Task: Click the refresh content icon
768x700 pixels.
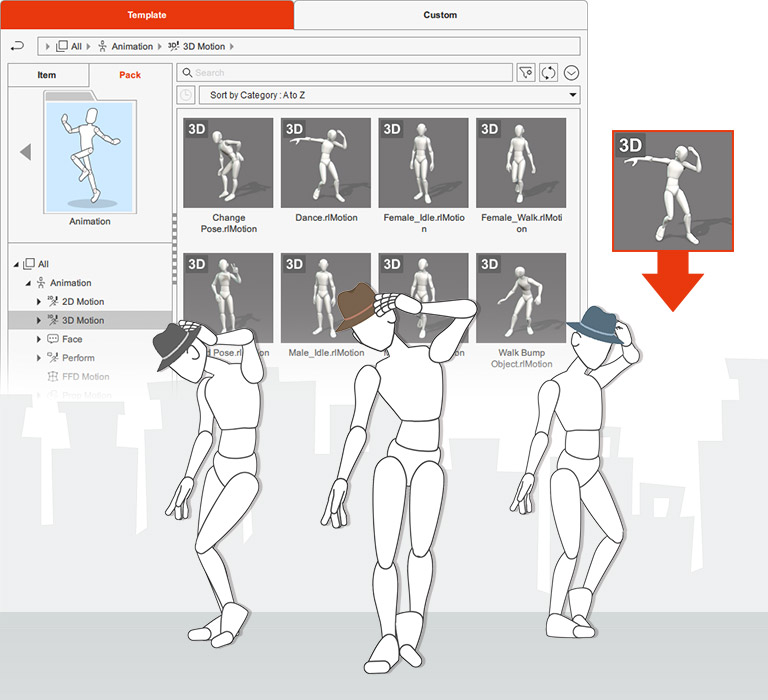Action: tap(549, 72)
